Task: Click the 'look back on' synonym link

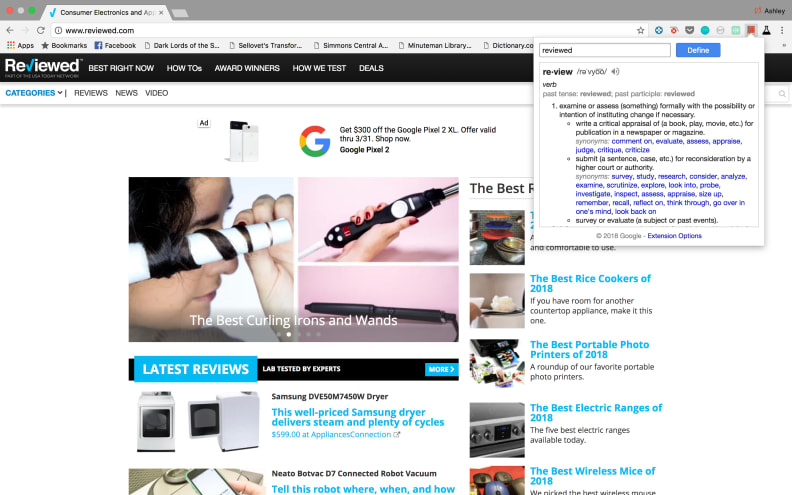Action: tap(635, 212)
